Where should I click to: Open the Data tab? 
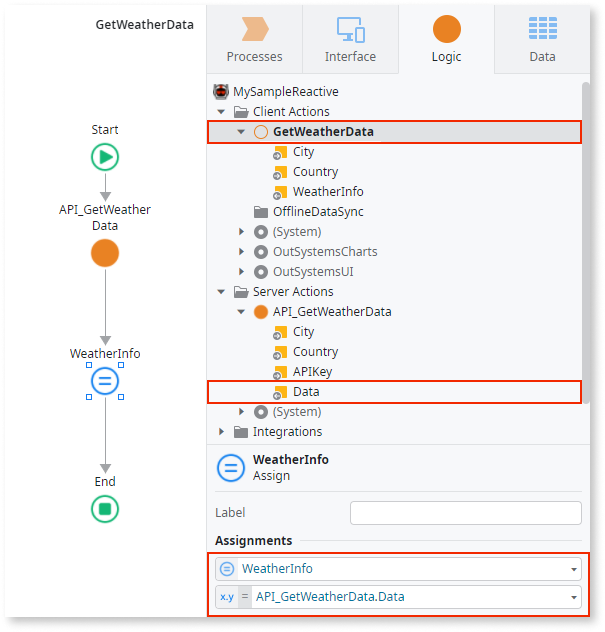[542, 40]
